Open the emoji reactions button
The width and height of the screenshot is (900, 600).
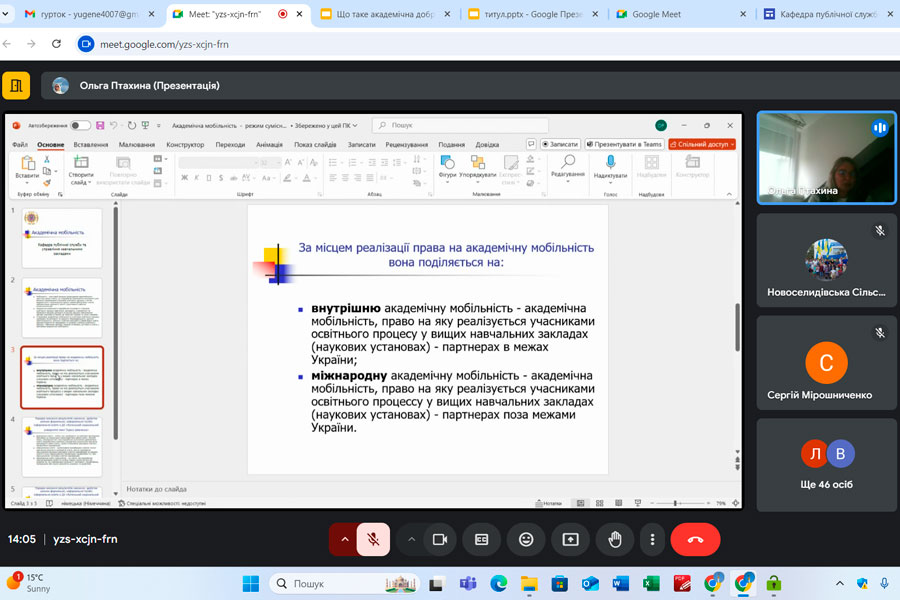[x=526, y=539]
